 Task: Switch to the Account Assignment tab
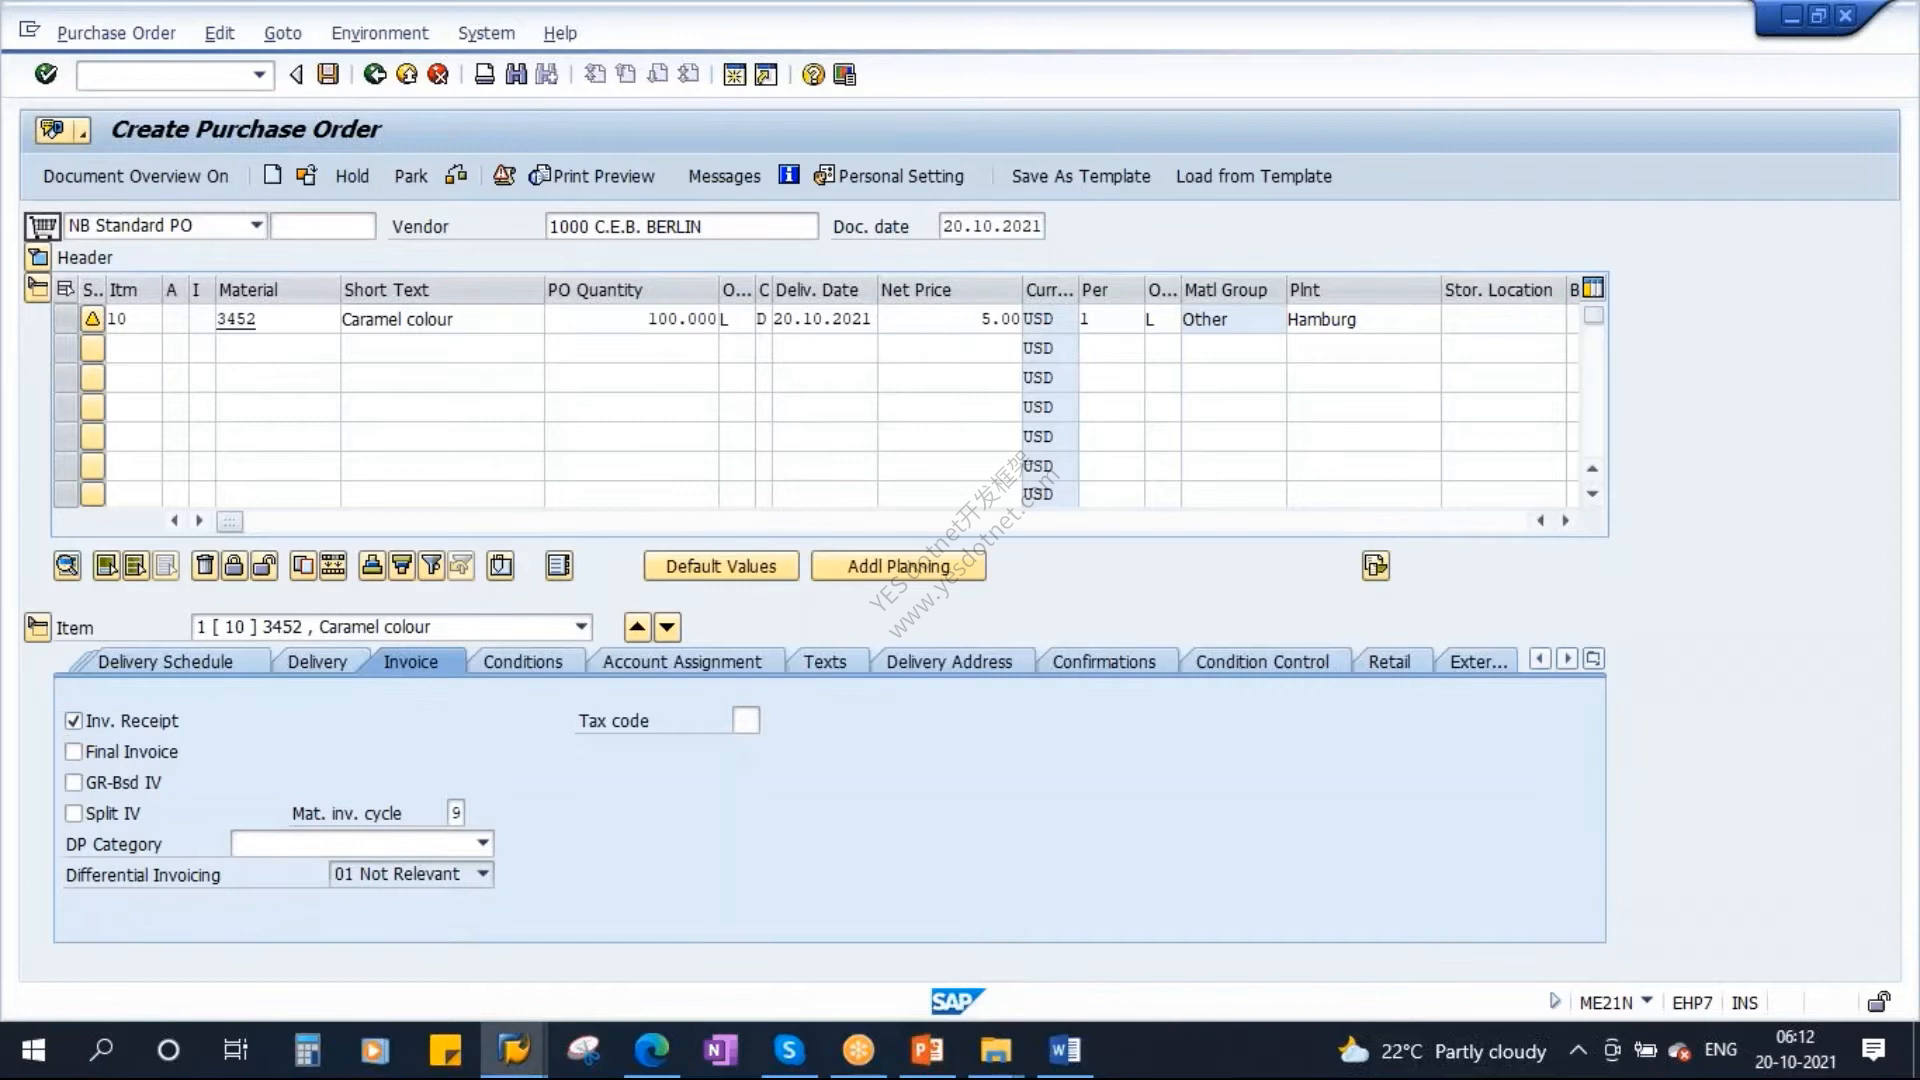pos(682,662)
